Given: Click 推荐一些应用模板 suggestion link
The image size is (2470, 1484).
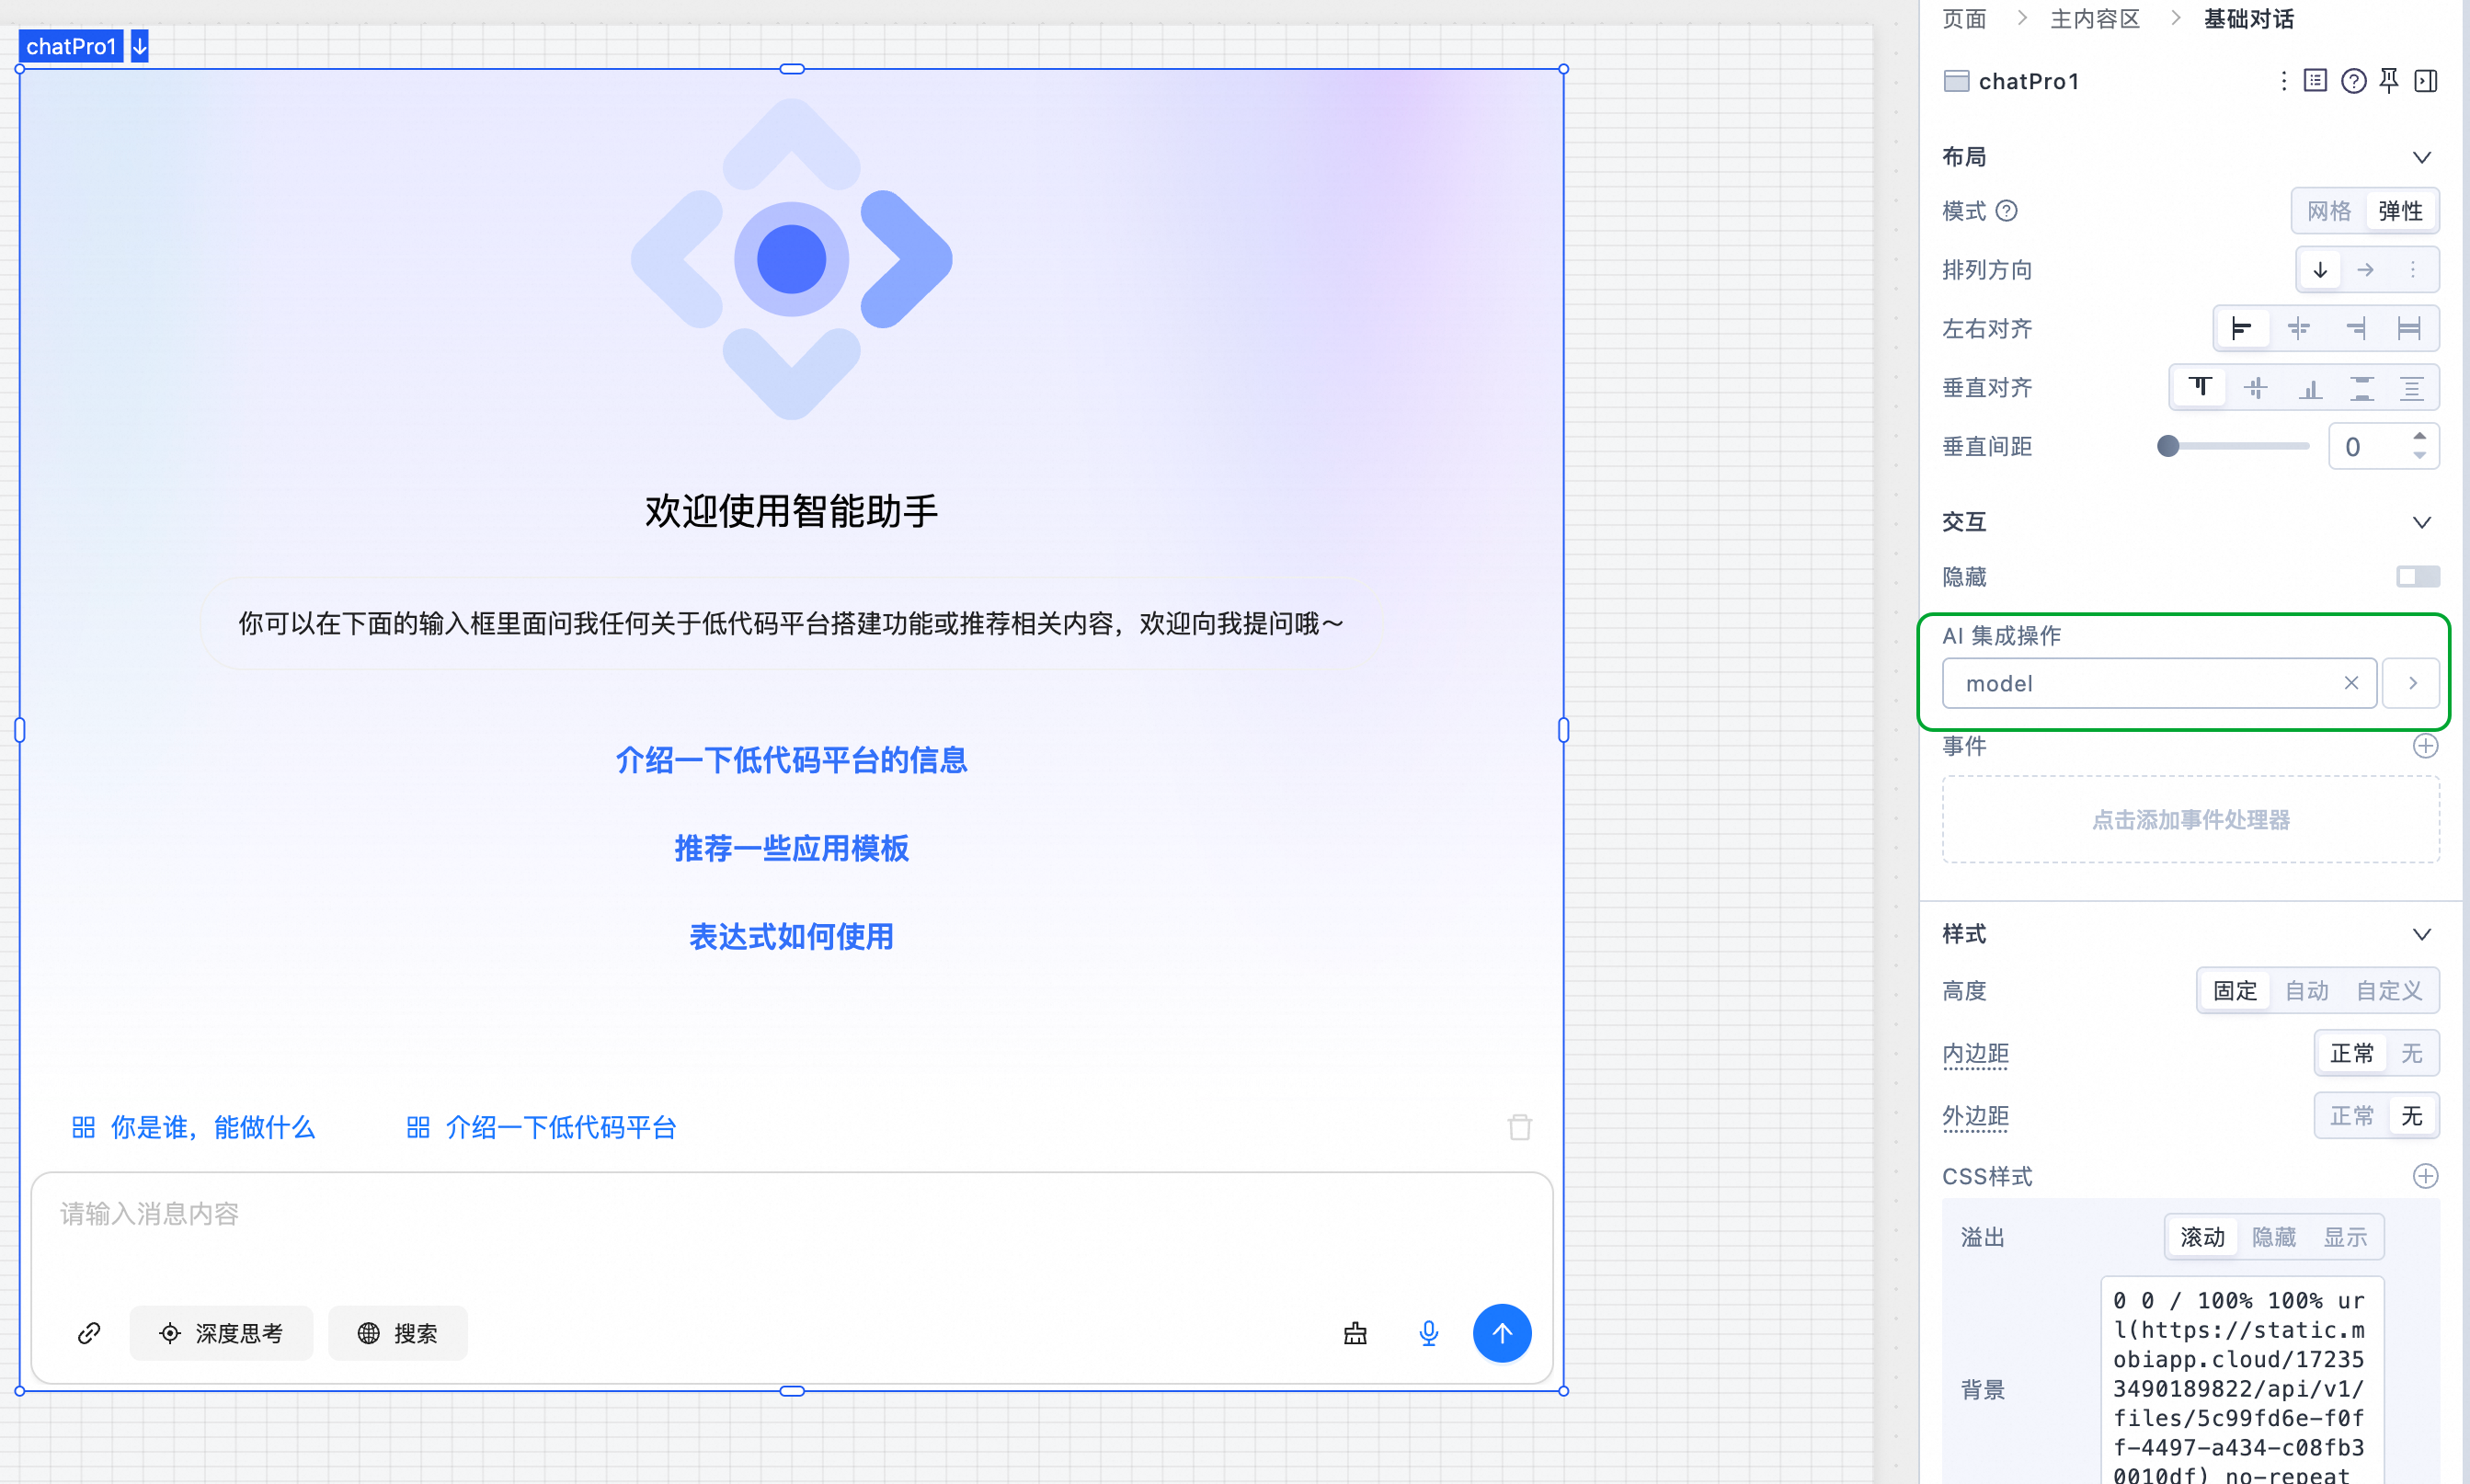Looking at the screenshot, I should point(791,848).
